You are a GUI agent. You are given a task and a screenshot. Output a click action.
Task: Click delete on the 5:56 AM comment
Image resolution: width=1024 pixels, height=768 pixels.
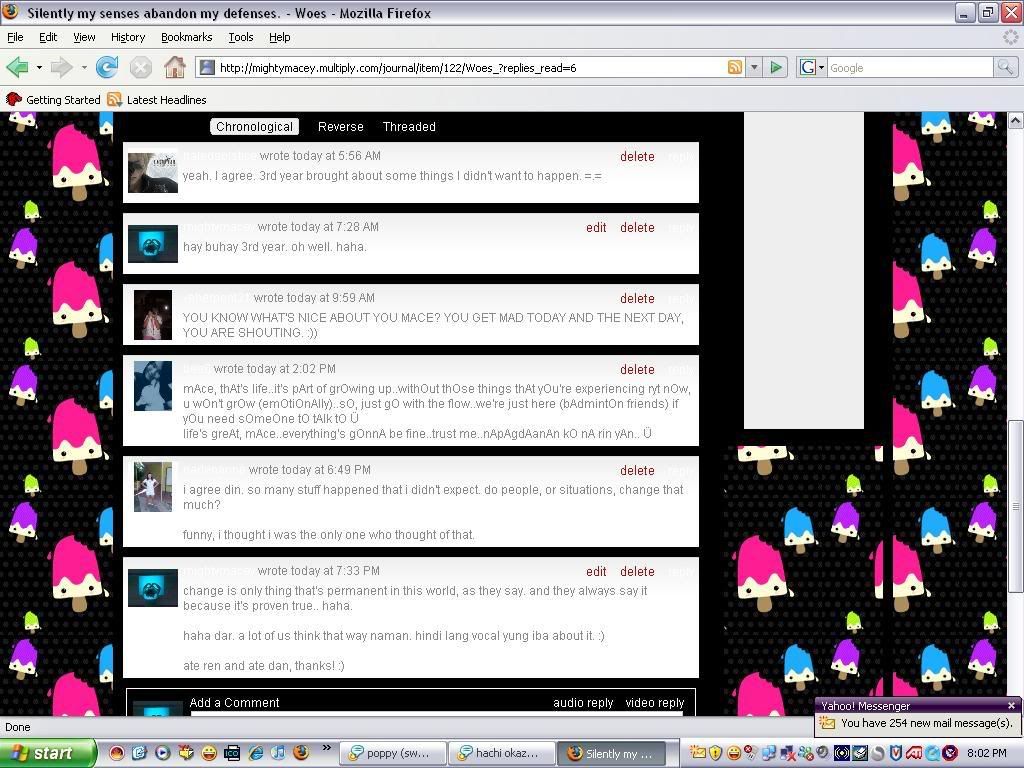(637, 157)
